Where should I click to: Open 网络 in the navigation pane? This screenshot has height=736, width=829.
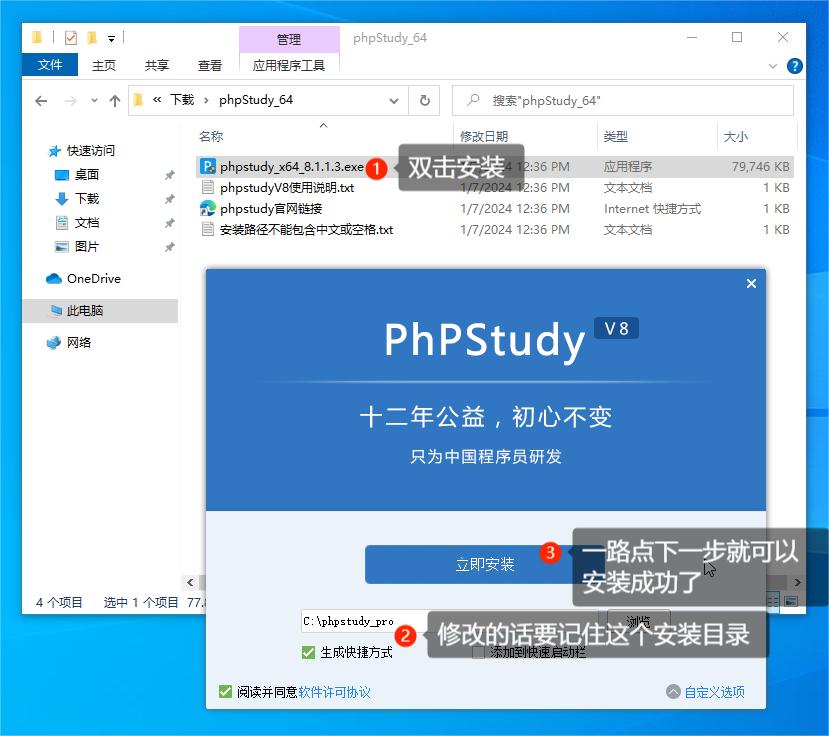click(x=69, y=343)
